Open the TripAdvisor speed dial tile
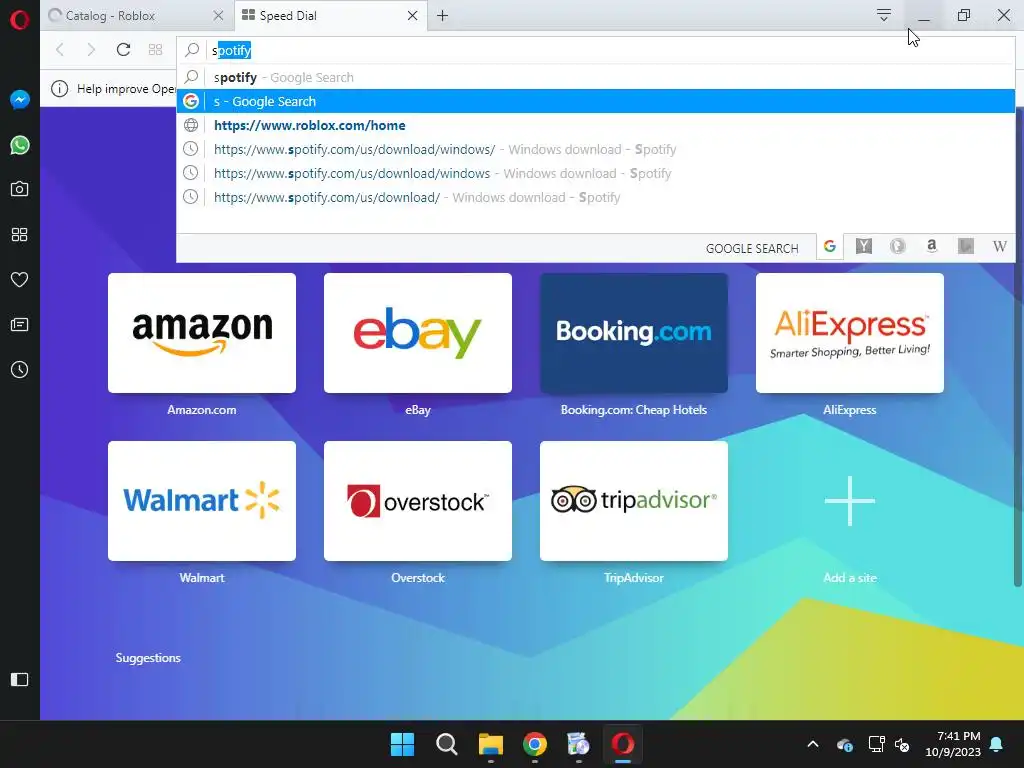1024x768 pixels. pos(634,501)
